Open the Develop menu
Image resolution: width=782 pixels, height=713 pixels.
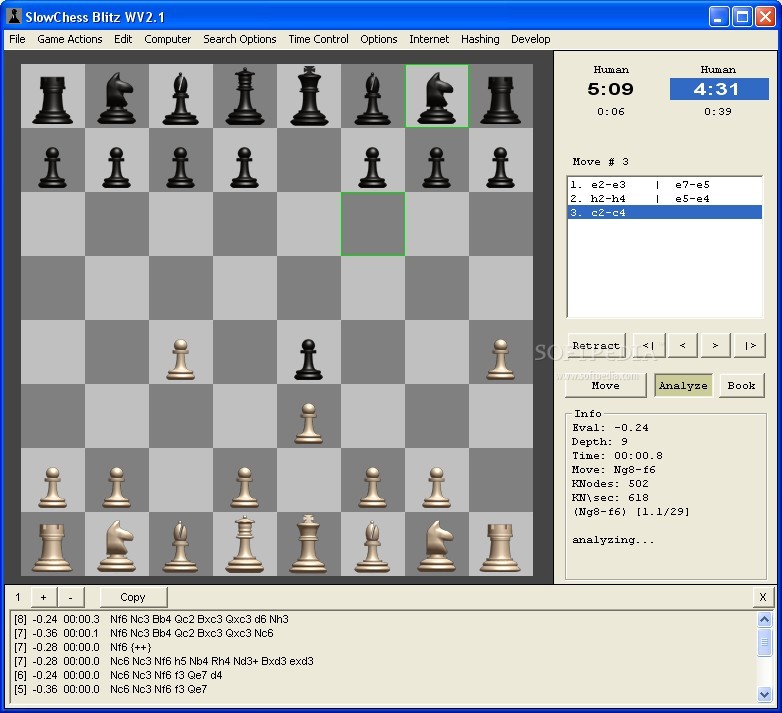coord(531,39)
